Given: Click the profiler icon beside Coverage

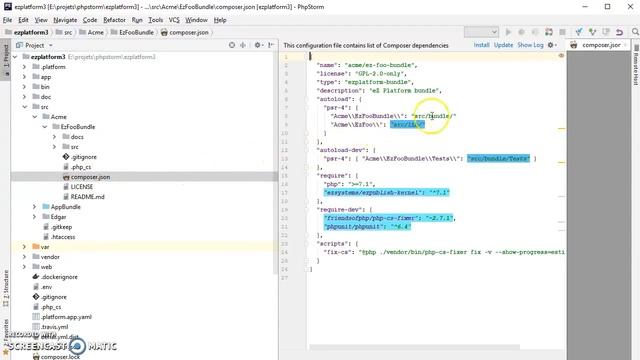Looking at the screenshot, I should coord(549,32).
